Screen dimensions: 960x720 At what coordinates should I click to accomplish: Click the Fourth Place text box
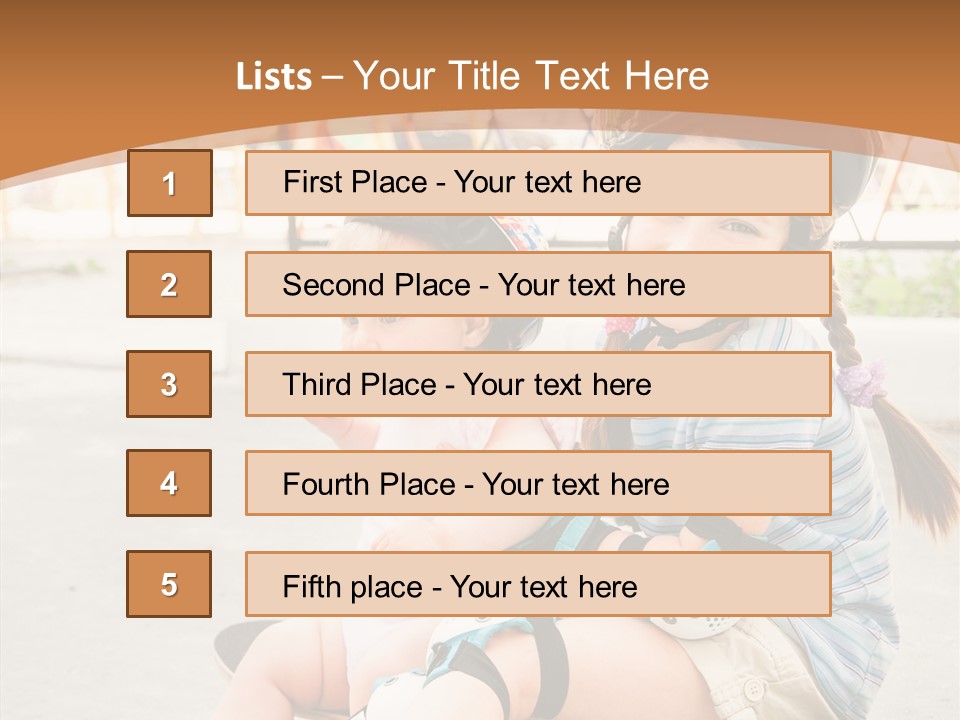pyautogui.click(x=538, y=483)
